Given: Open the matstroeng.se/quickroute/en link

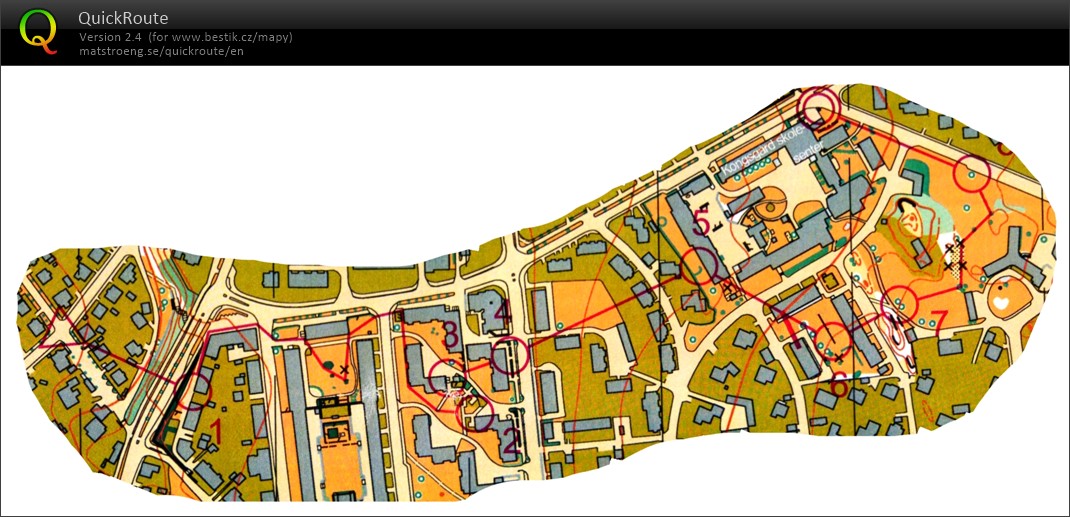Looking at the screenshot, I should click(161, 50).
